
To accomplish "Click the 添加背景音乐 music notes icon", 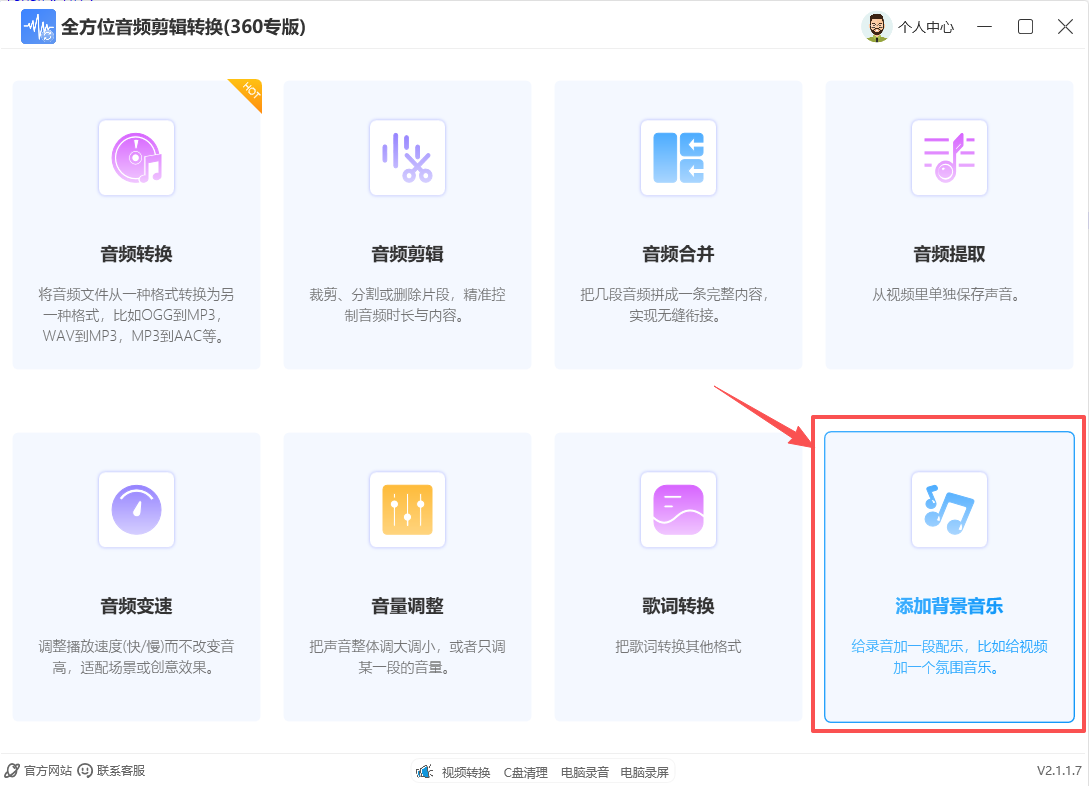I will (x=948, y=510).
